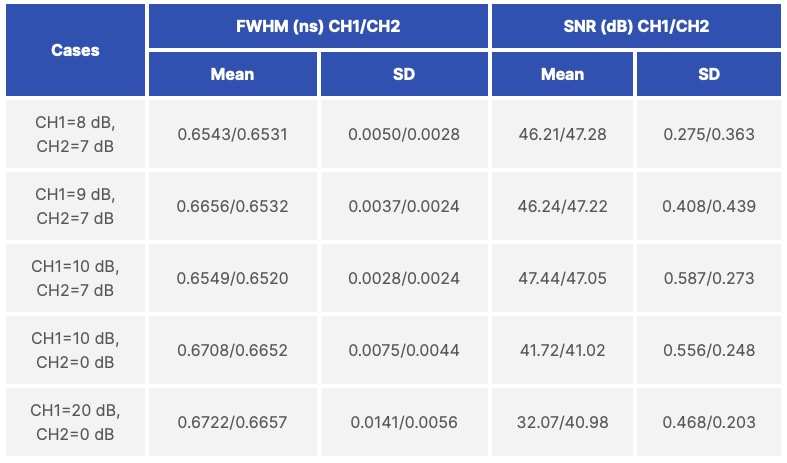Screen dimensions: 787x463
Task: Click the SD subheader under SNR
Action: [708, 74]
